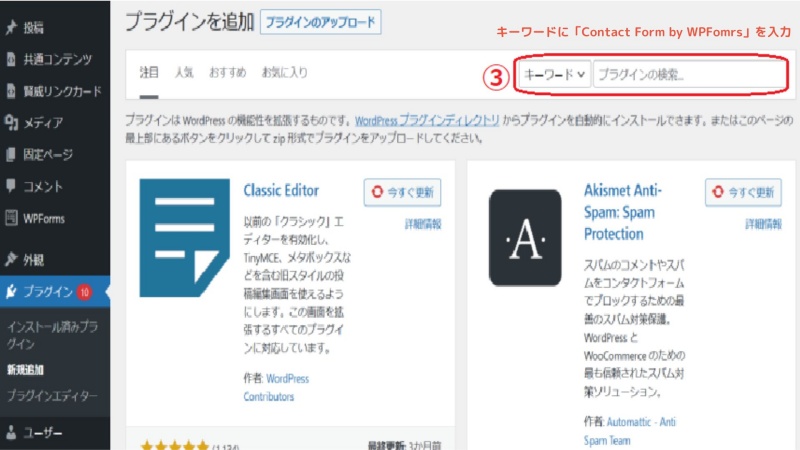Image resolution: width=800 pixels, height=450 pixels.
Task: Update Classic Editor with 今すぐ更新
Action: pos(403,192)
